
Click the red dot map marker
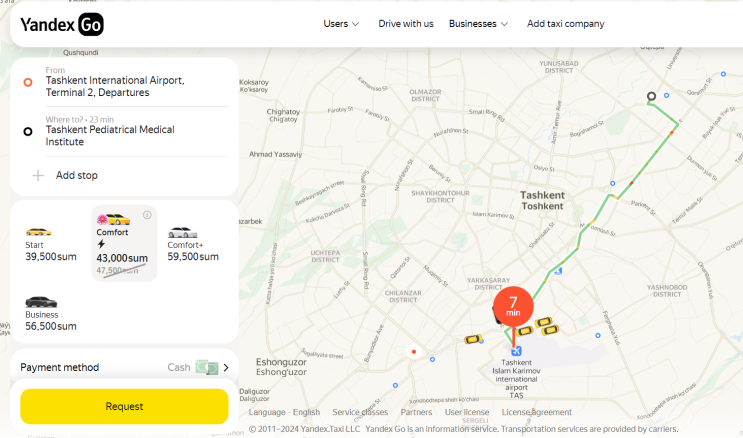coord(414,352)
